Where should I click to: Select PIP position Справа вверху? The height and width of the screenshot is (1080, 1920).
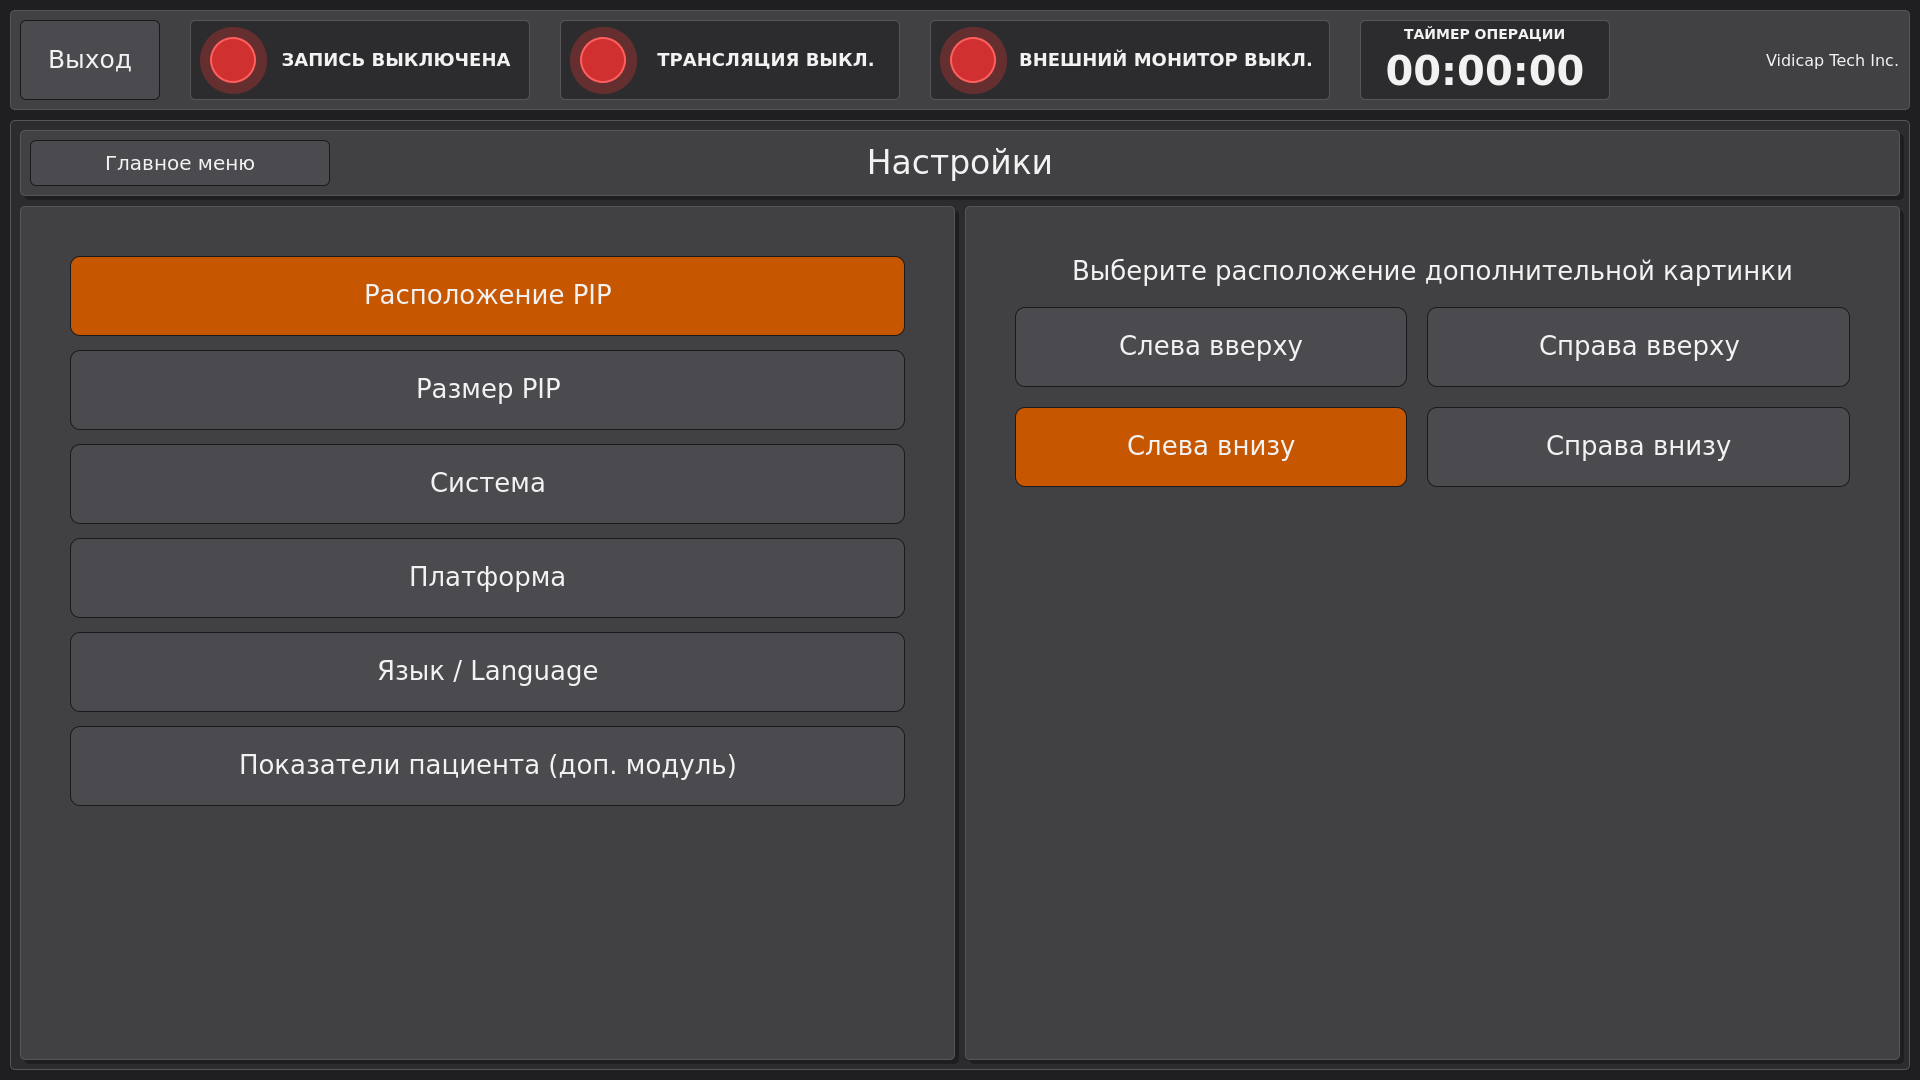coord(1638,347)
